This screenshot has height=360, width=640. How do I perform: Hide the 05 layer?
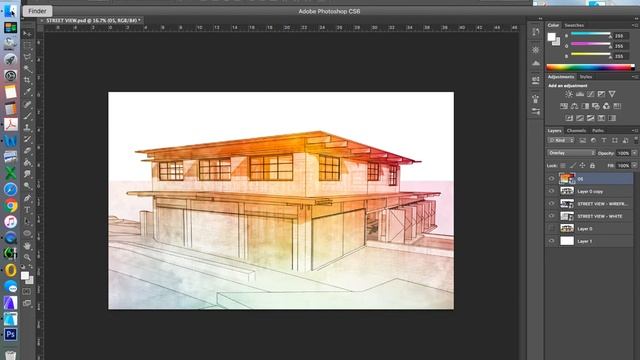pos(551,179)
